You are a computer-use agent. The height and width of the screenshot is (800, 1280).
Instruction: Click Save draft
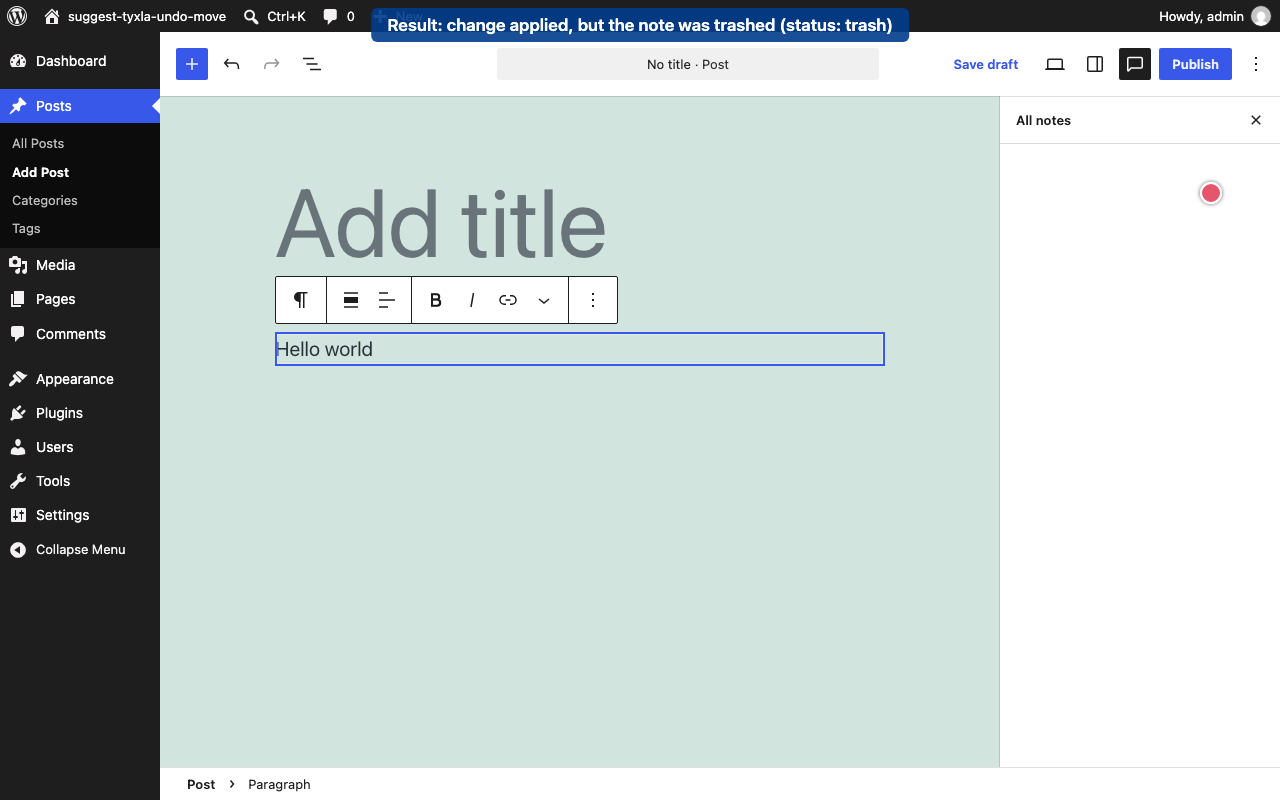pyautogui.click(x=985, y=64)
